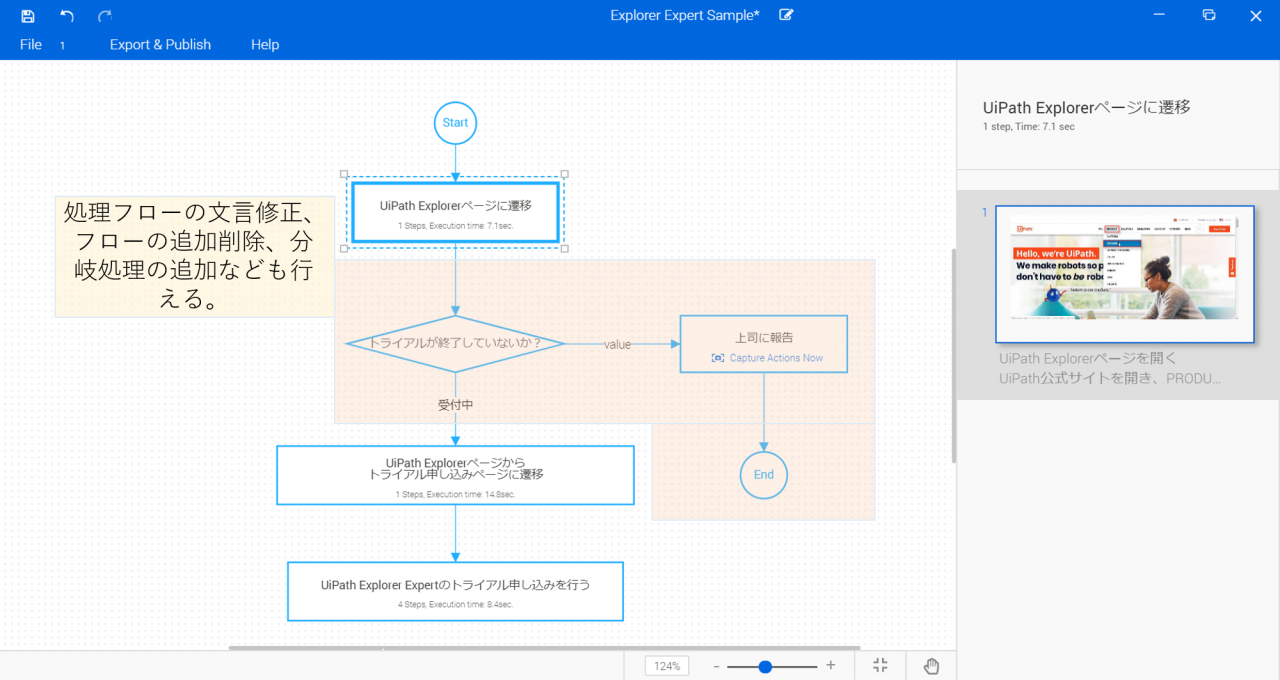The height and width of the screenshot is (680, 1280).
Task: Restore down the application window
Action: (1209, 15)
